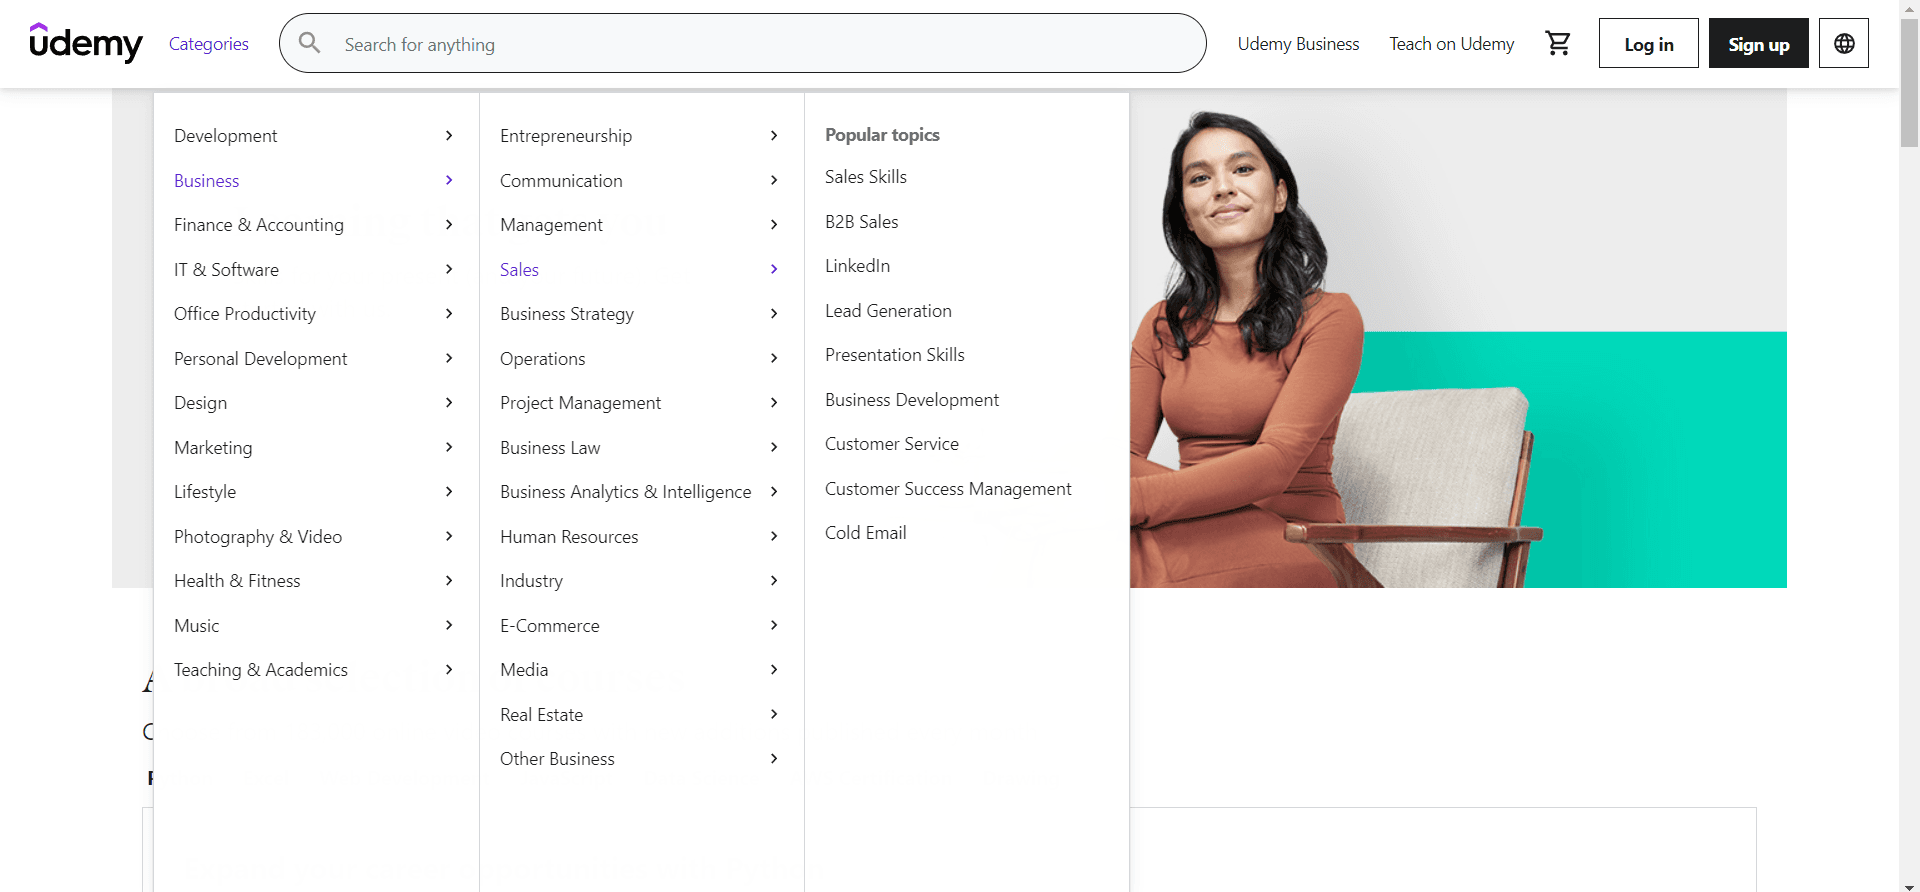Click the arrow next to Development
1920x892 pixels.
[x=449, y=136]
